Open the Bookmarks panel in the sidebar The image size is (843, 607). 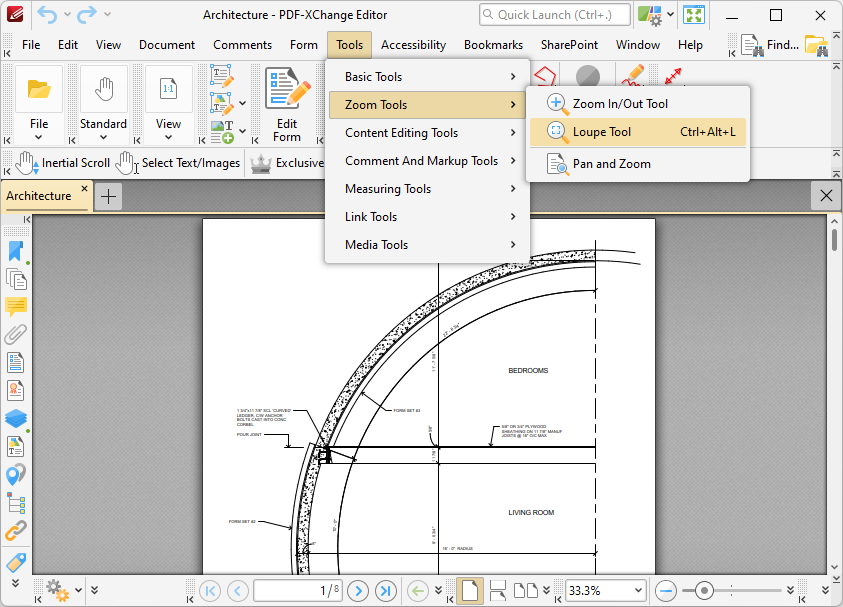pyautogui.click(x=16, y=251)
